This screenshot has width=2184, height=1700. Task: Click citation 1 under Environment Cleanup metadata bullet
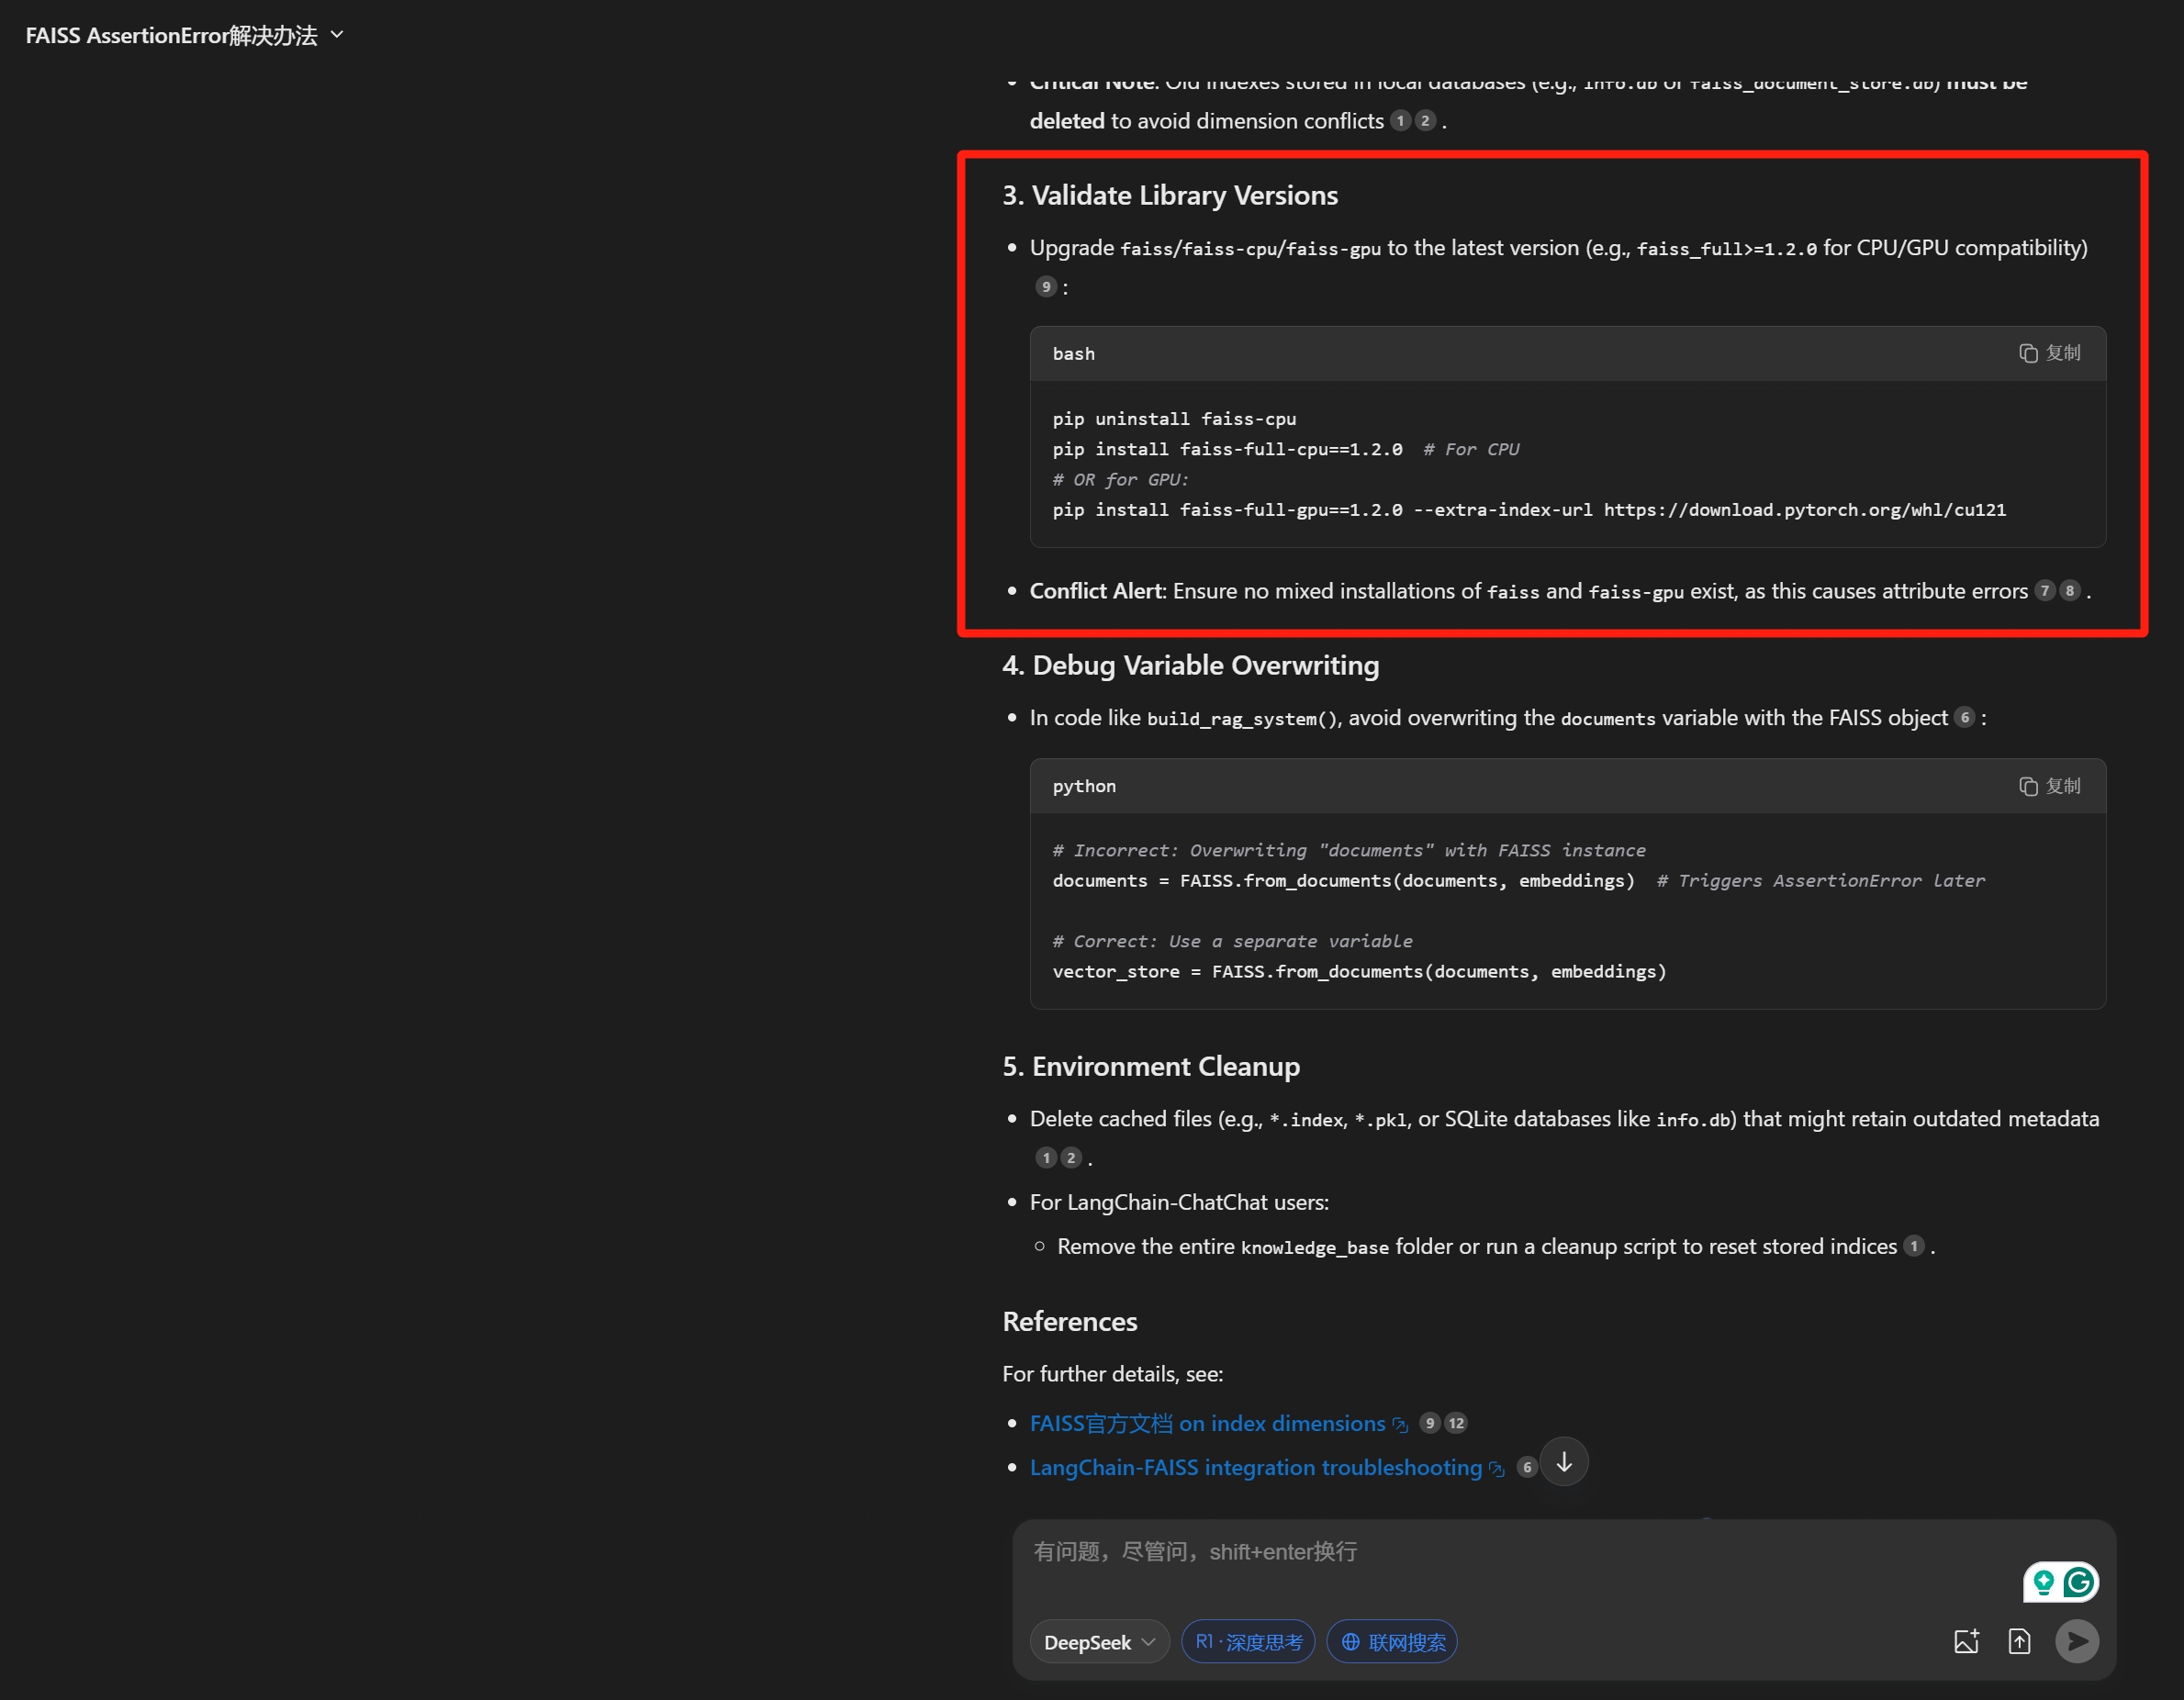[x=1046, y=1158]
